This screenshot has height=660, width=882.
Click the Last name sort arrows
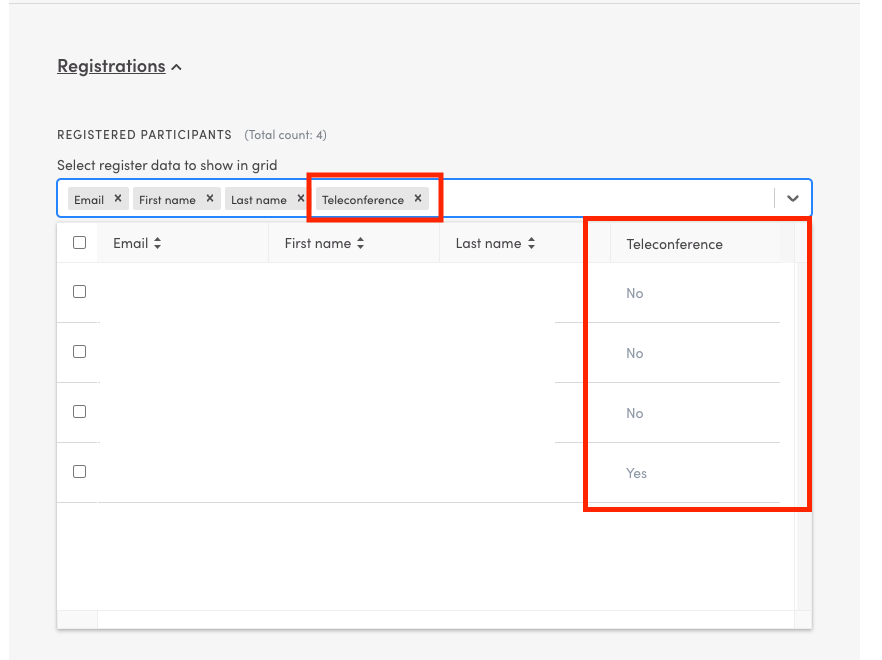pyautogui.click(x=531, y=243)
